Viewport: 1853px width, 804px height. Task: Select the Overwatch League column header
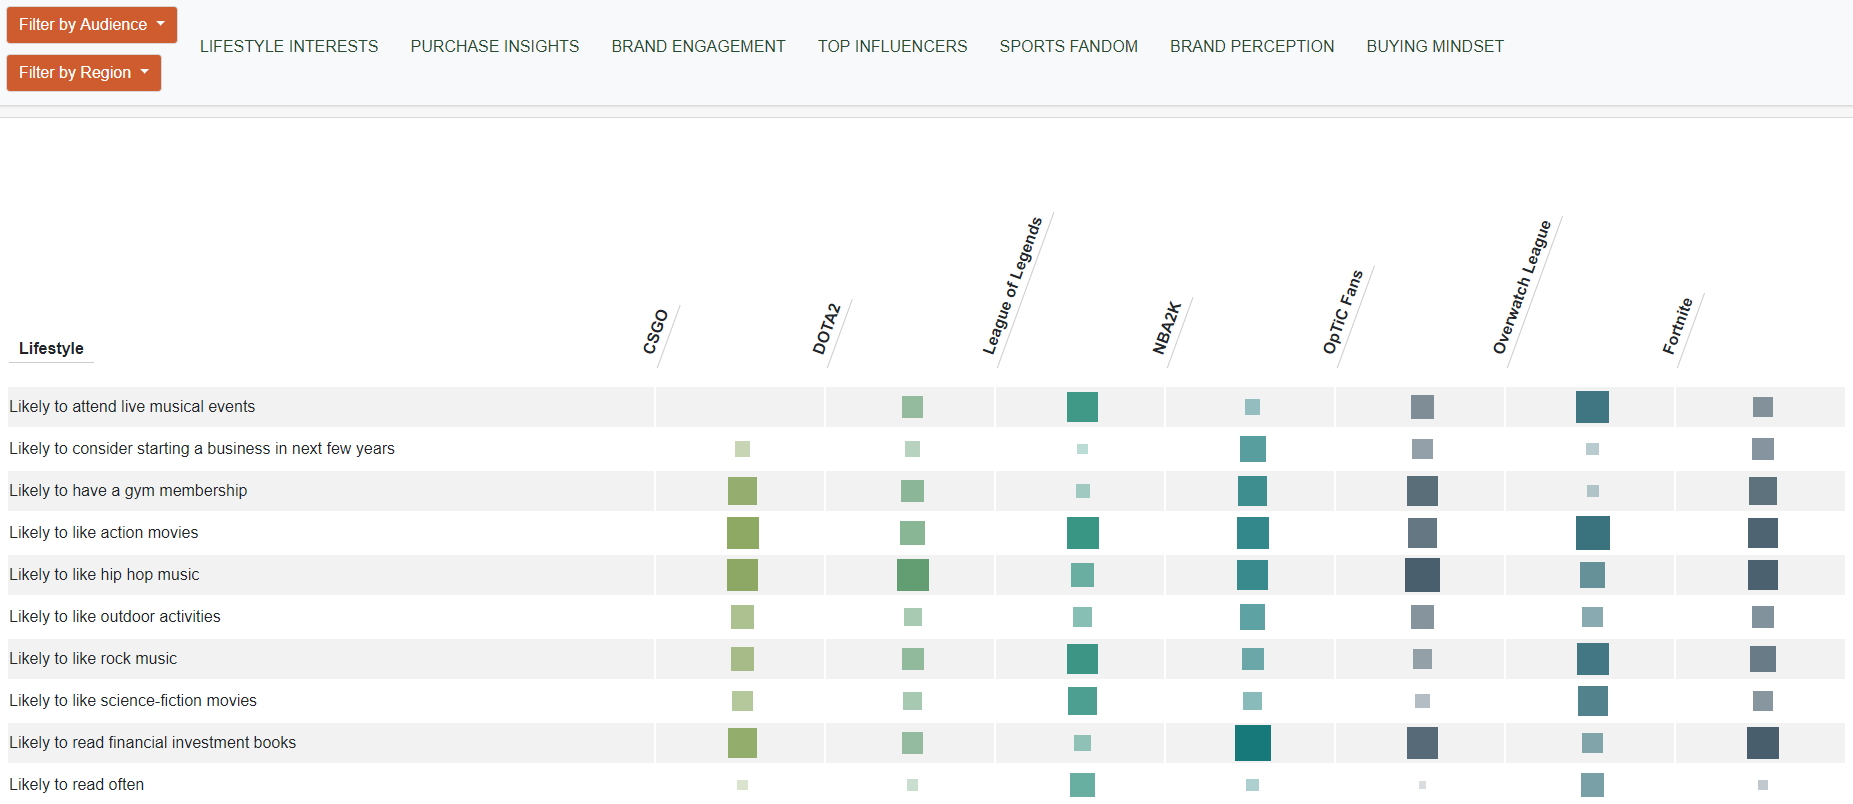[x=1521, y=287]
